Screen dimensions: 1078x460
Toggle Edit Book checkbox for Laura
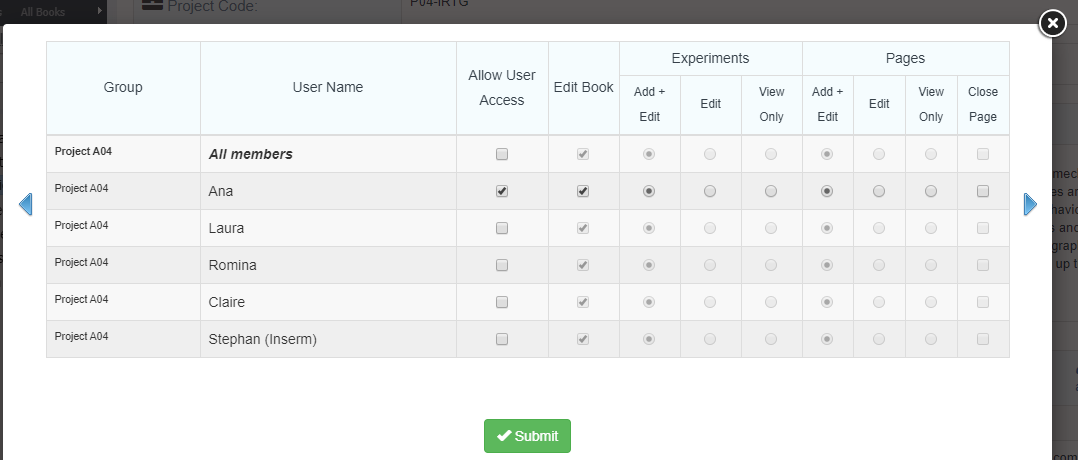[583, 228]
